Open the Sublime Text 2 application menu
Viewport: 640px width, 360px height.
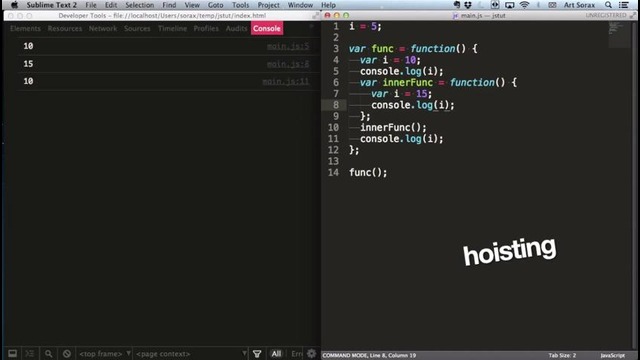pos(51,5)
